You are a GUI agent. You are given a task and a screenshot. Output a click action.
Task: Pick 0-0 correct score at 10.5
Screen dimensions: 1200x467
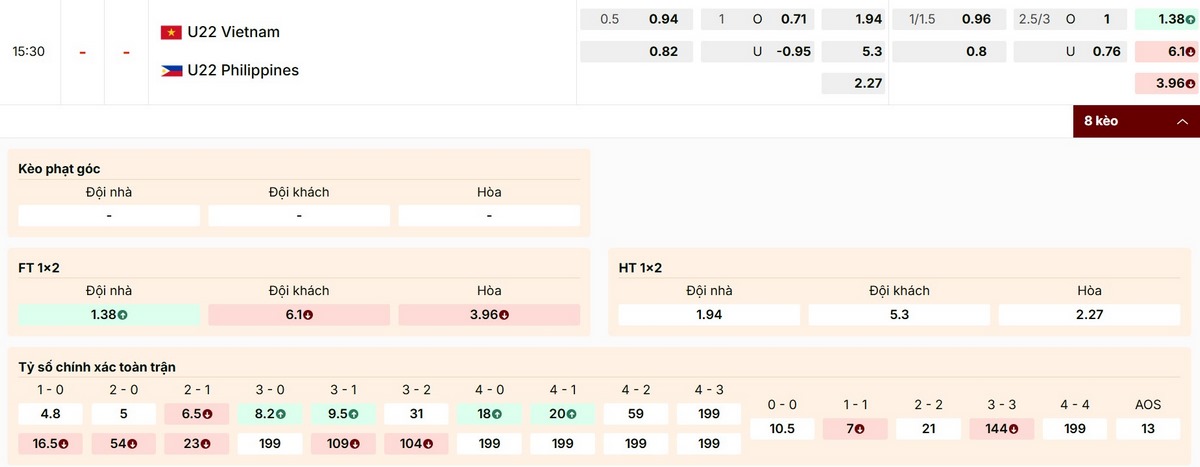781,429
